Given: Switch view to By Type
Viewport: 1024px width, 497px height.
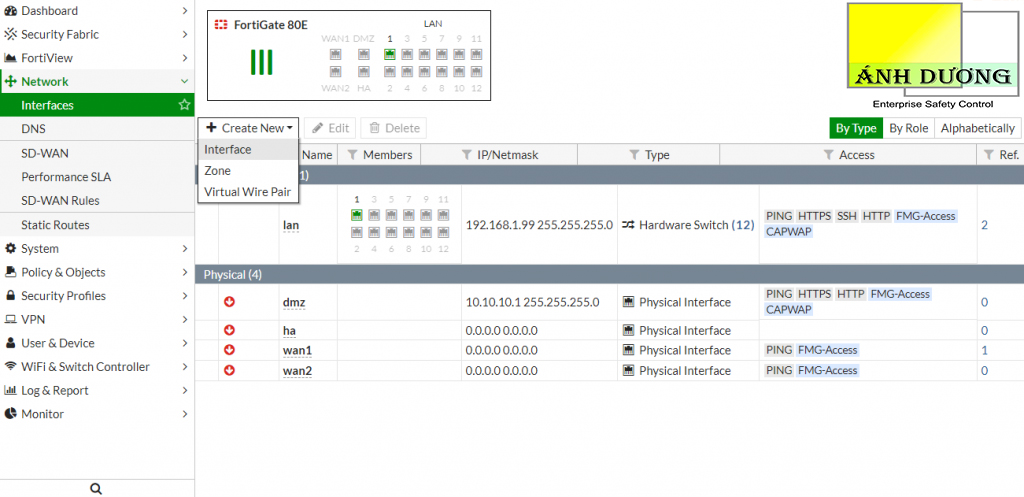Looking at the screenshot, I should coord(856,128).
